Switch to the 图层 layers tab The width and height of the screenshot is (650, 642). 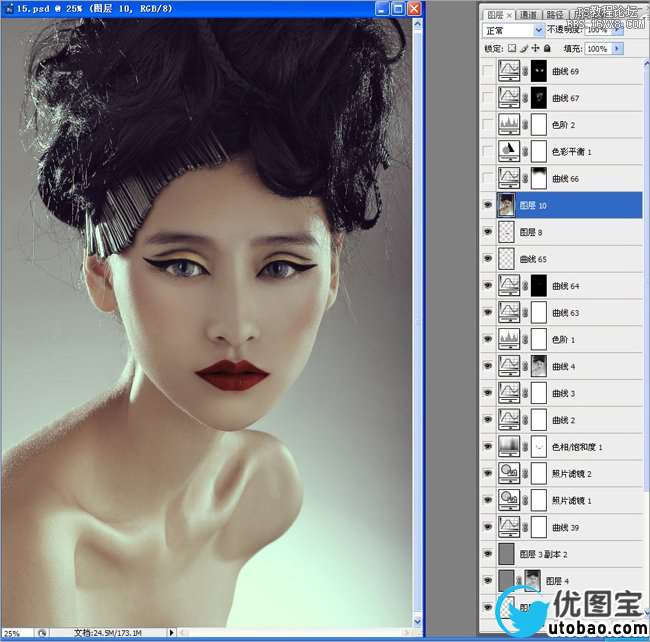pos(499,15)
